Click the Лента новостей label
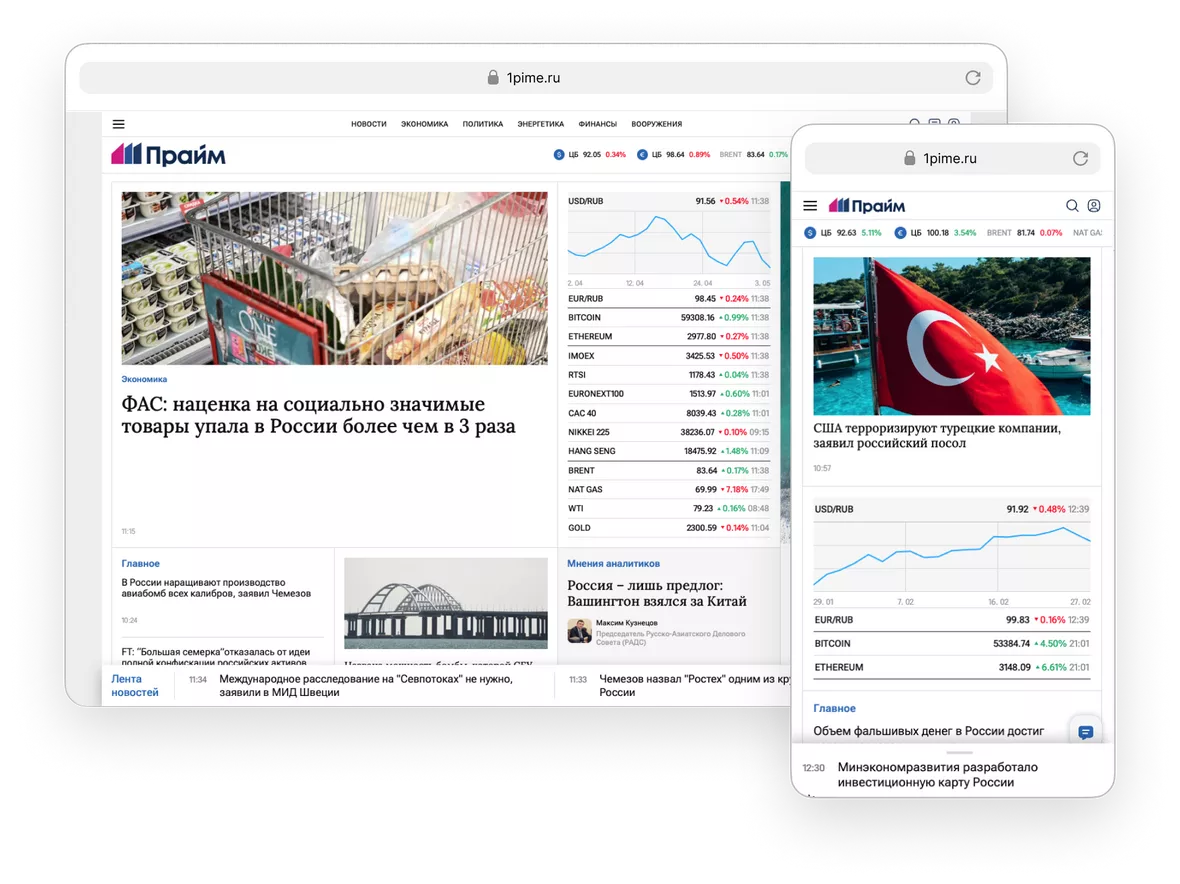Viewport: 1180px width, 884px height. [135, 685]
